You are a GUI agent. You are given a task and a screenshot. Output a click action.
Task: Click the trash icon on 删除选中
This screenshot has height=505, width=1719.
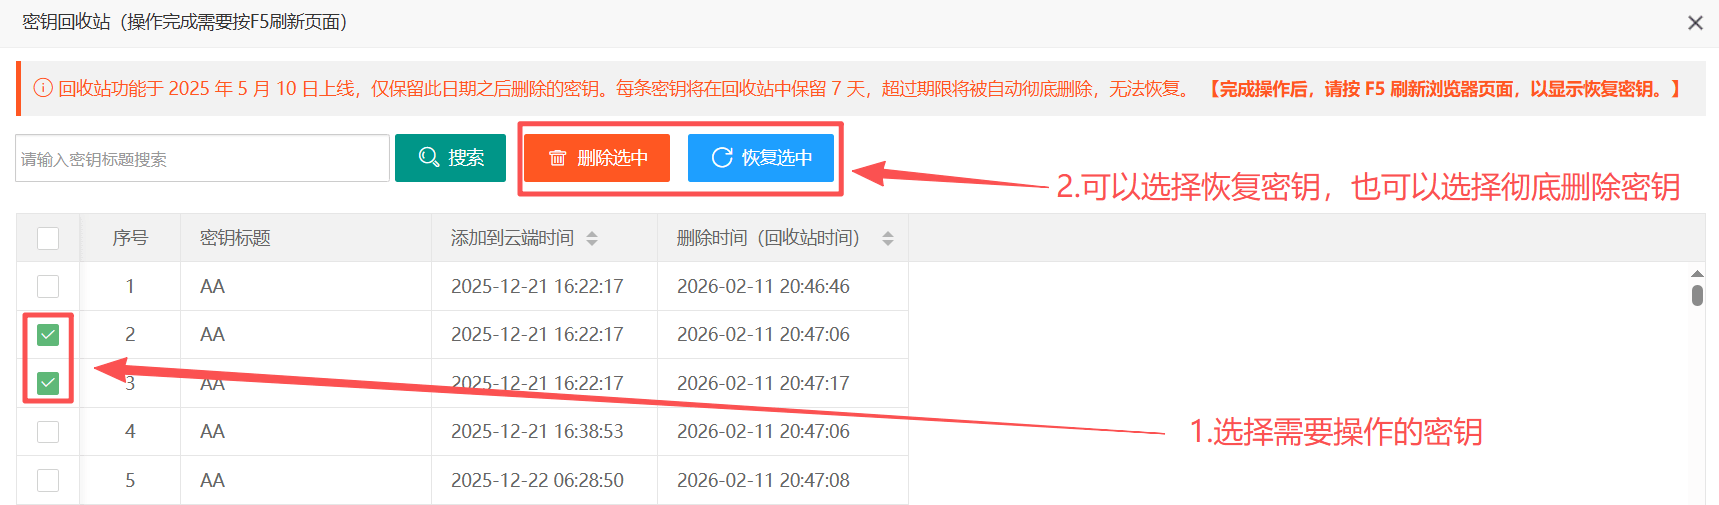pyautogui.click(x=558, y=158)
